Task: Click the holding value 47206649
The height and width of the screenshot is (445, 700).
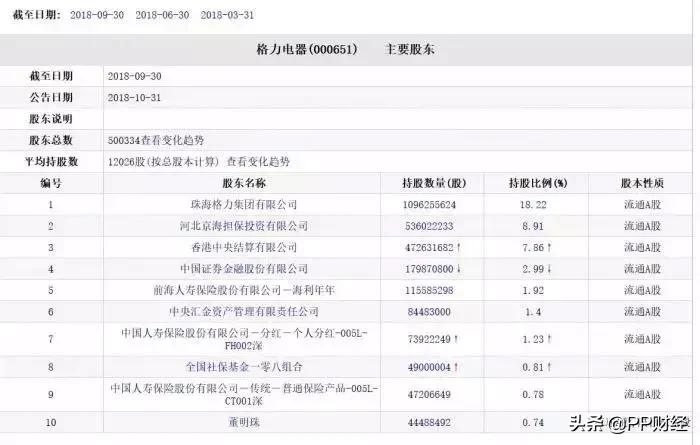Action: click(x=429, y=395)
